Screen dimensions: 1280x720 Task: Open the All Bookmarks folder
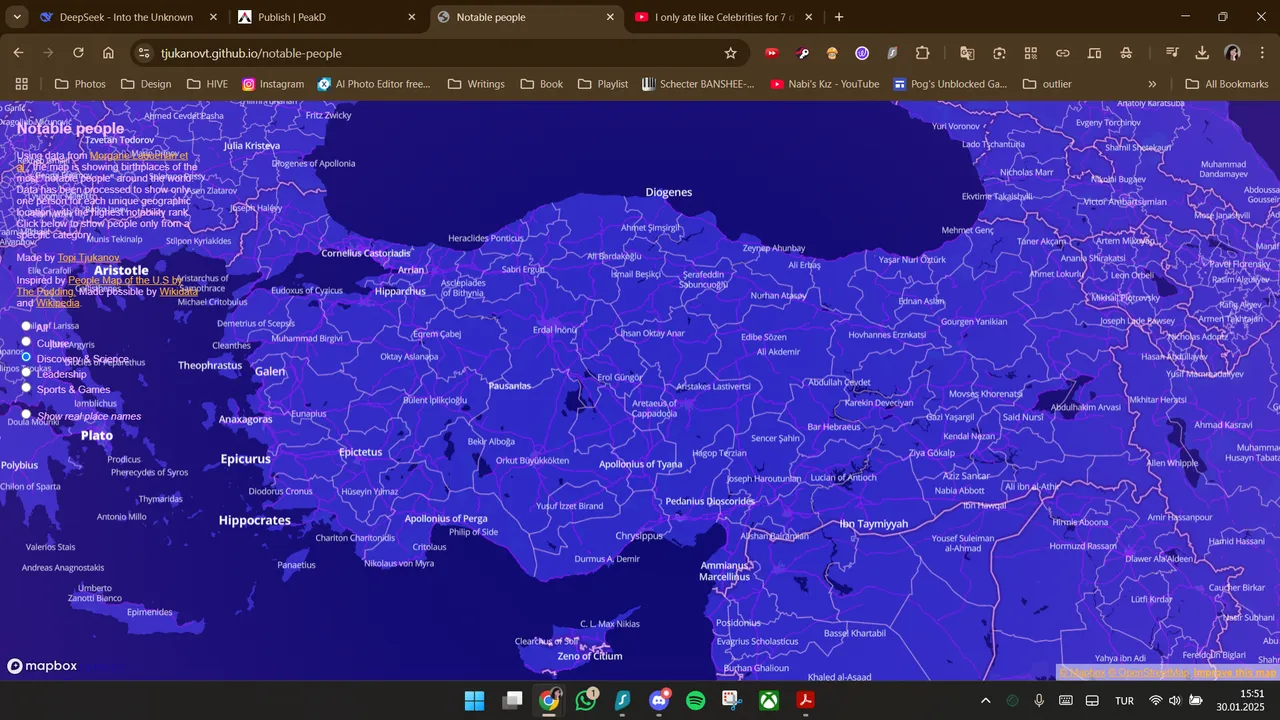[x=1227, y=84]
